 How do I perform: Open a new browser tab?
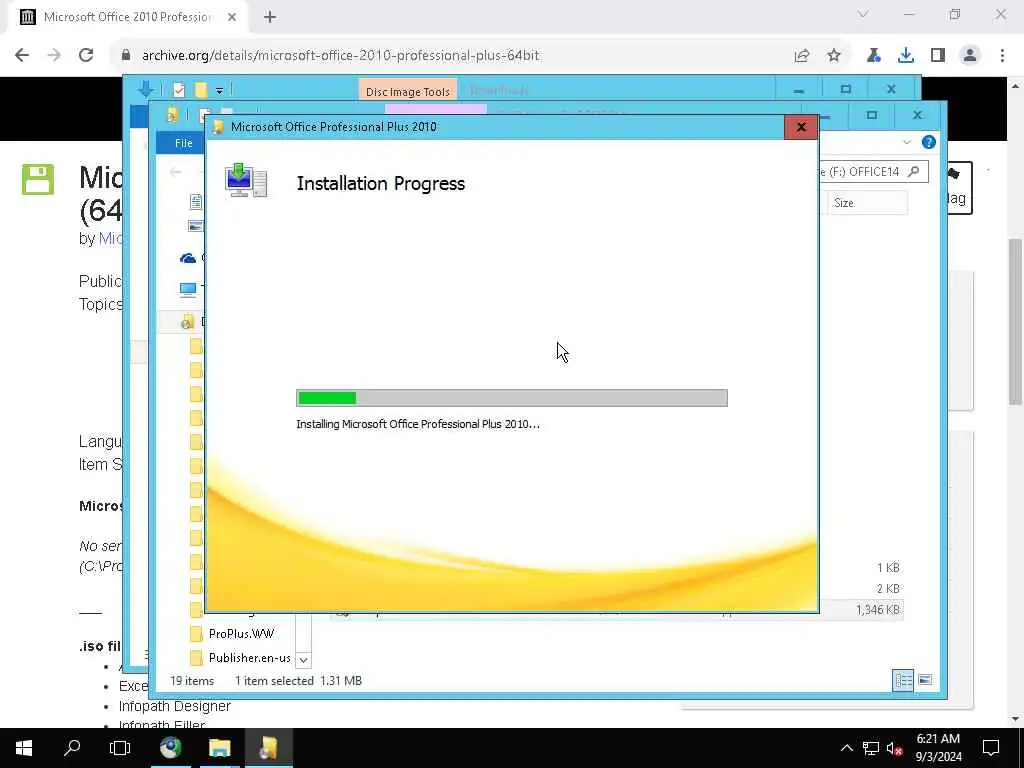pos(270,18)
